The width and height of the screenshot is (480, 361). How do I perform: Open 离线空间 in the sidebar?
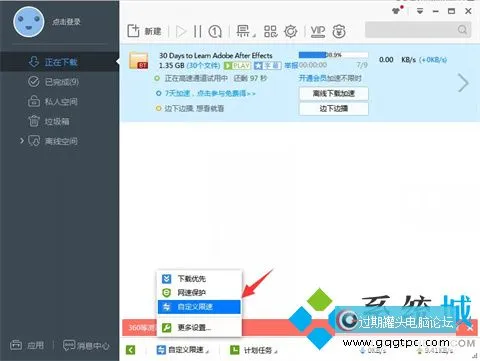click(59, 141)
